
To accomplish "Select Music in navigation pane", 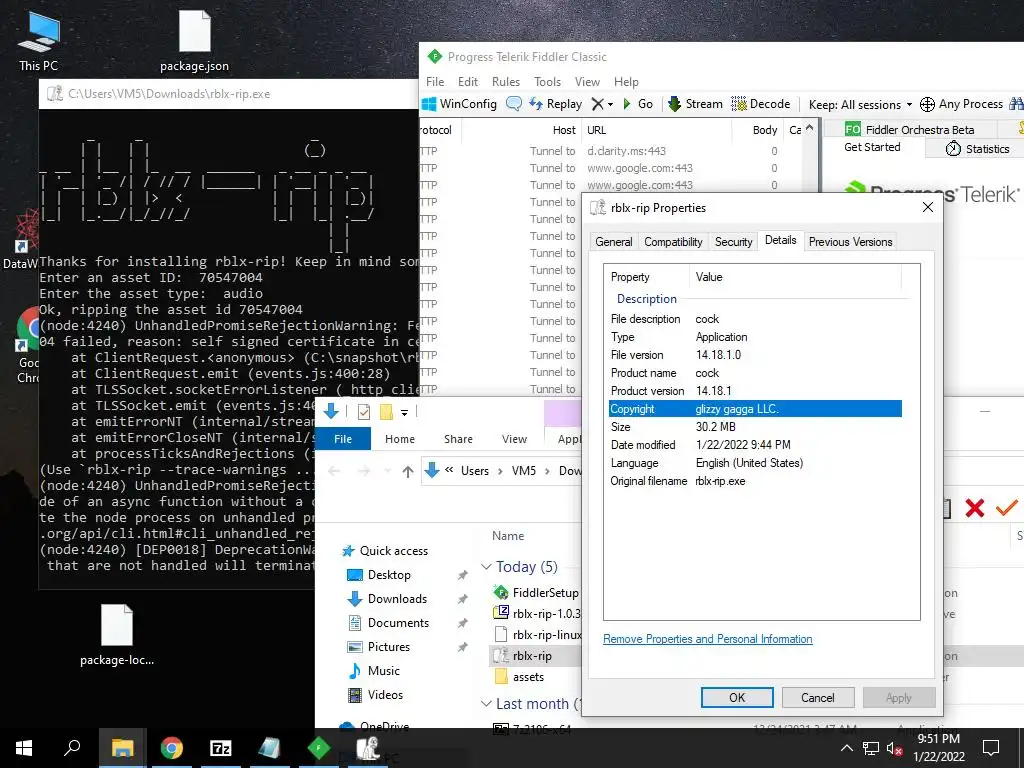I will point(383,671).
